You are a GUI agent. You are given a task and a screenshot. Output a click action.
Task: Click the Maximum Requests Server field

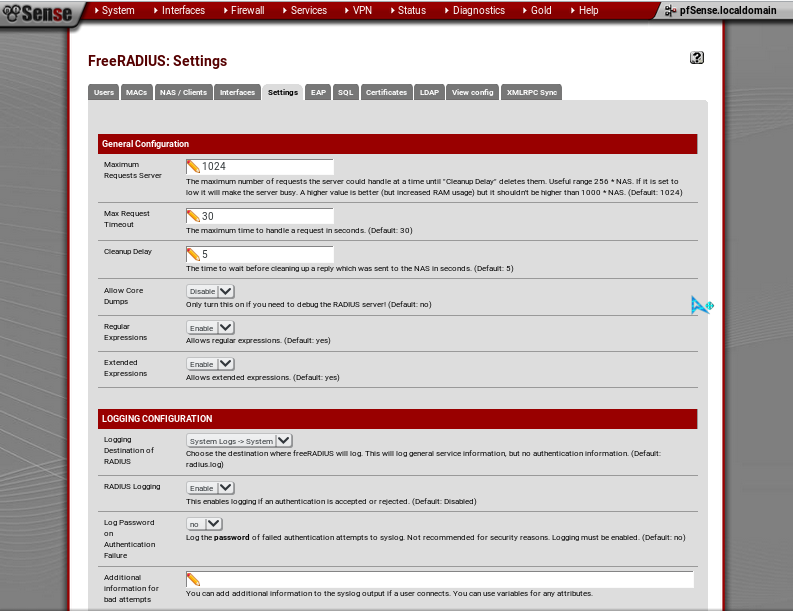[259, 166]
